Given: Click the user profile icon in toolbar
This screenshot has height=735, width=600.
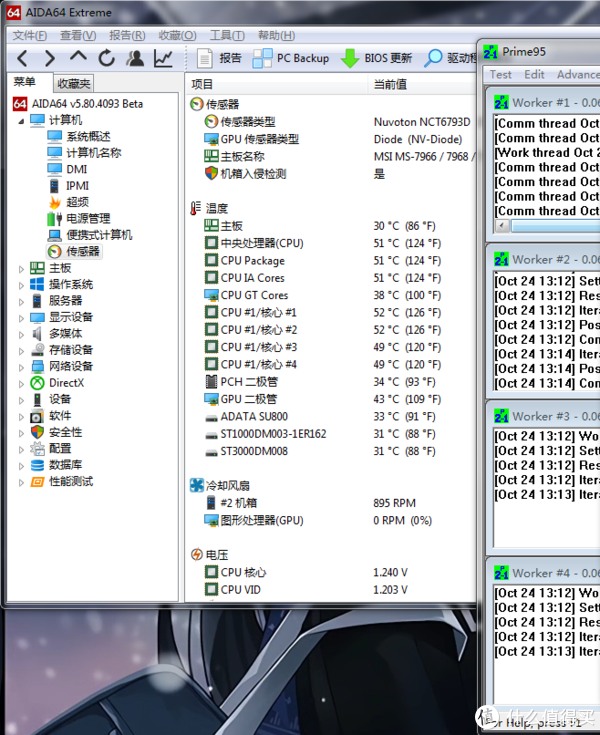Looking at the screenshot, I should (x=134, y=58).
